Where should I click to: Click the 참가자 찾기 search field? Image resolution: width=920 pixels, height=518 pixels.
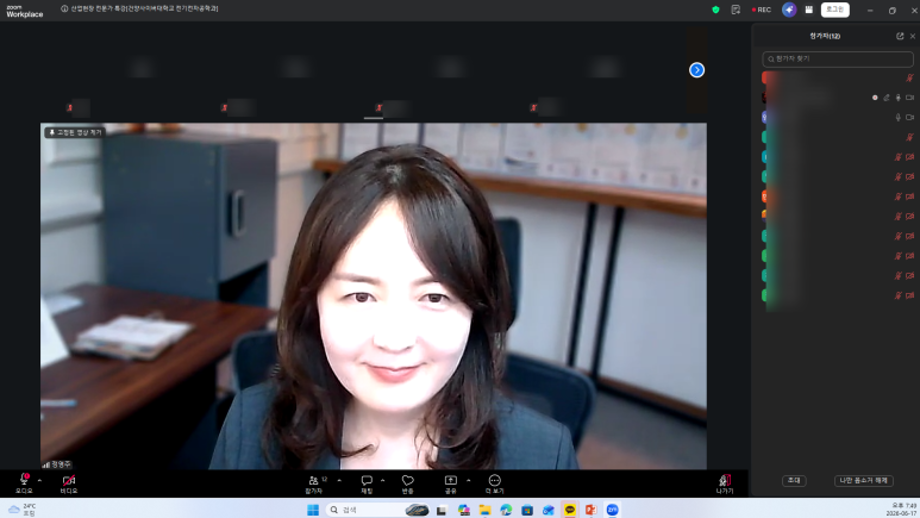click(837, 59)
